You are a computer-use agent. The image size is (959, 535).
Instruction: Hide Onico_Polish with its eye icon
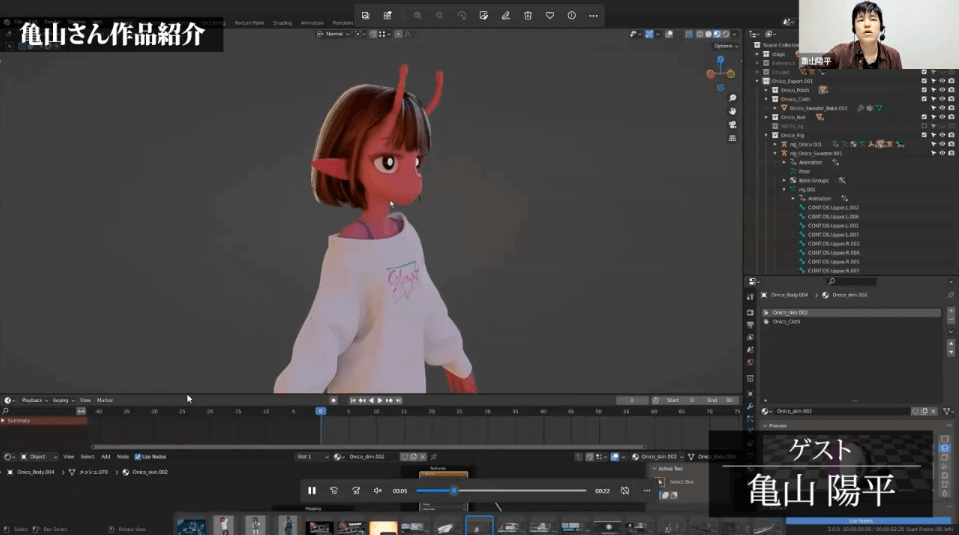click(x=942, y=90)
